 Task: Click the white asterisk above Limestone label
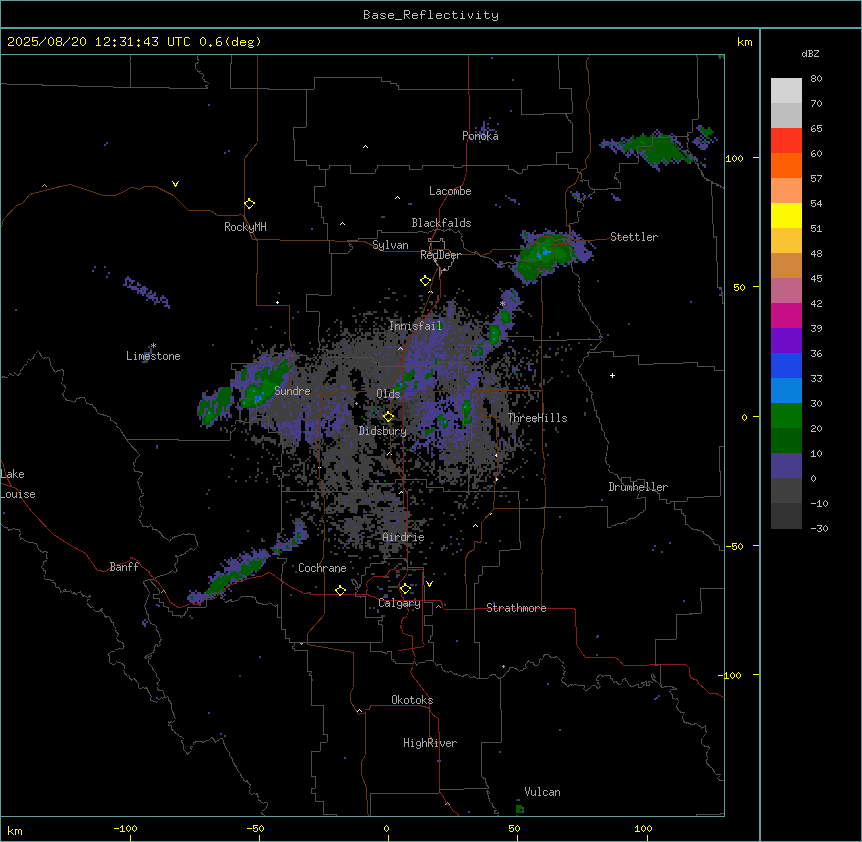(x=153, y=345)
